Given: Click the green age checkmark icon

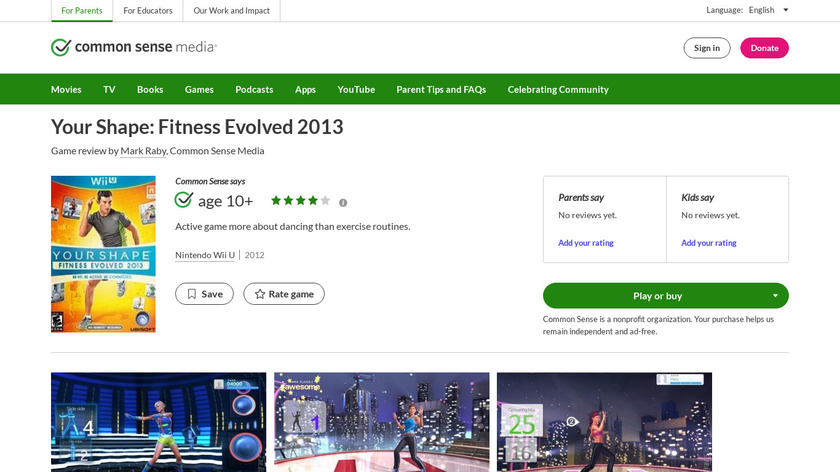Looking at the screenshot, I should coord(184,200).
